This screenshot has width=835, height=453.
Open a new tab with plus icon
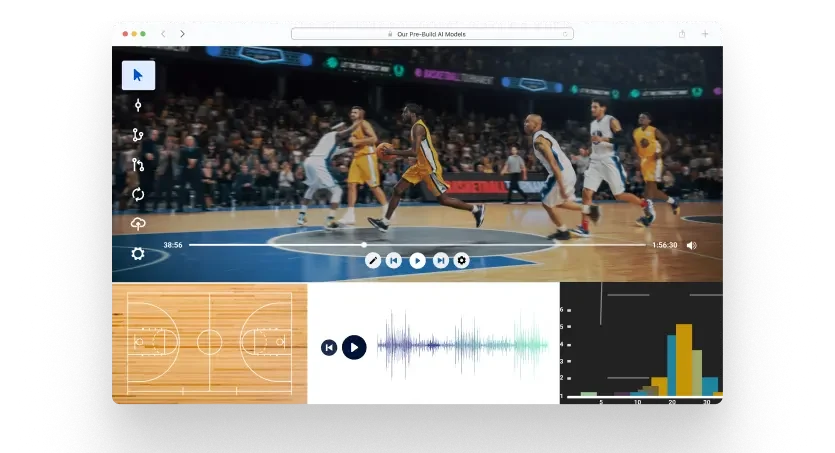705,34
